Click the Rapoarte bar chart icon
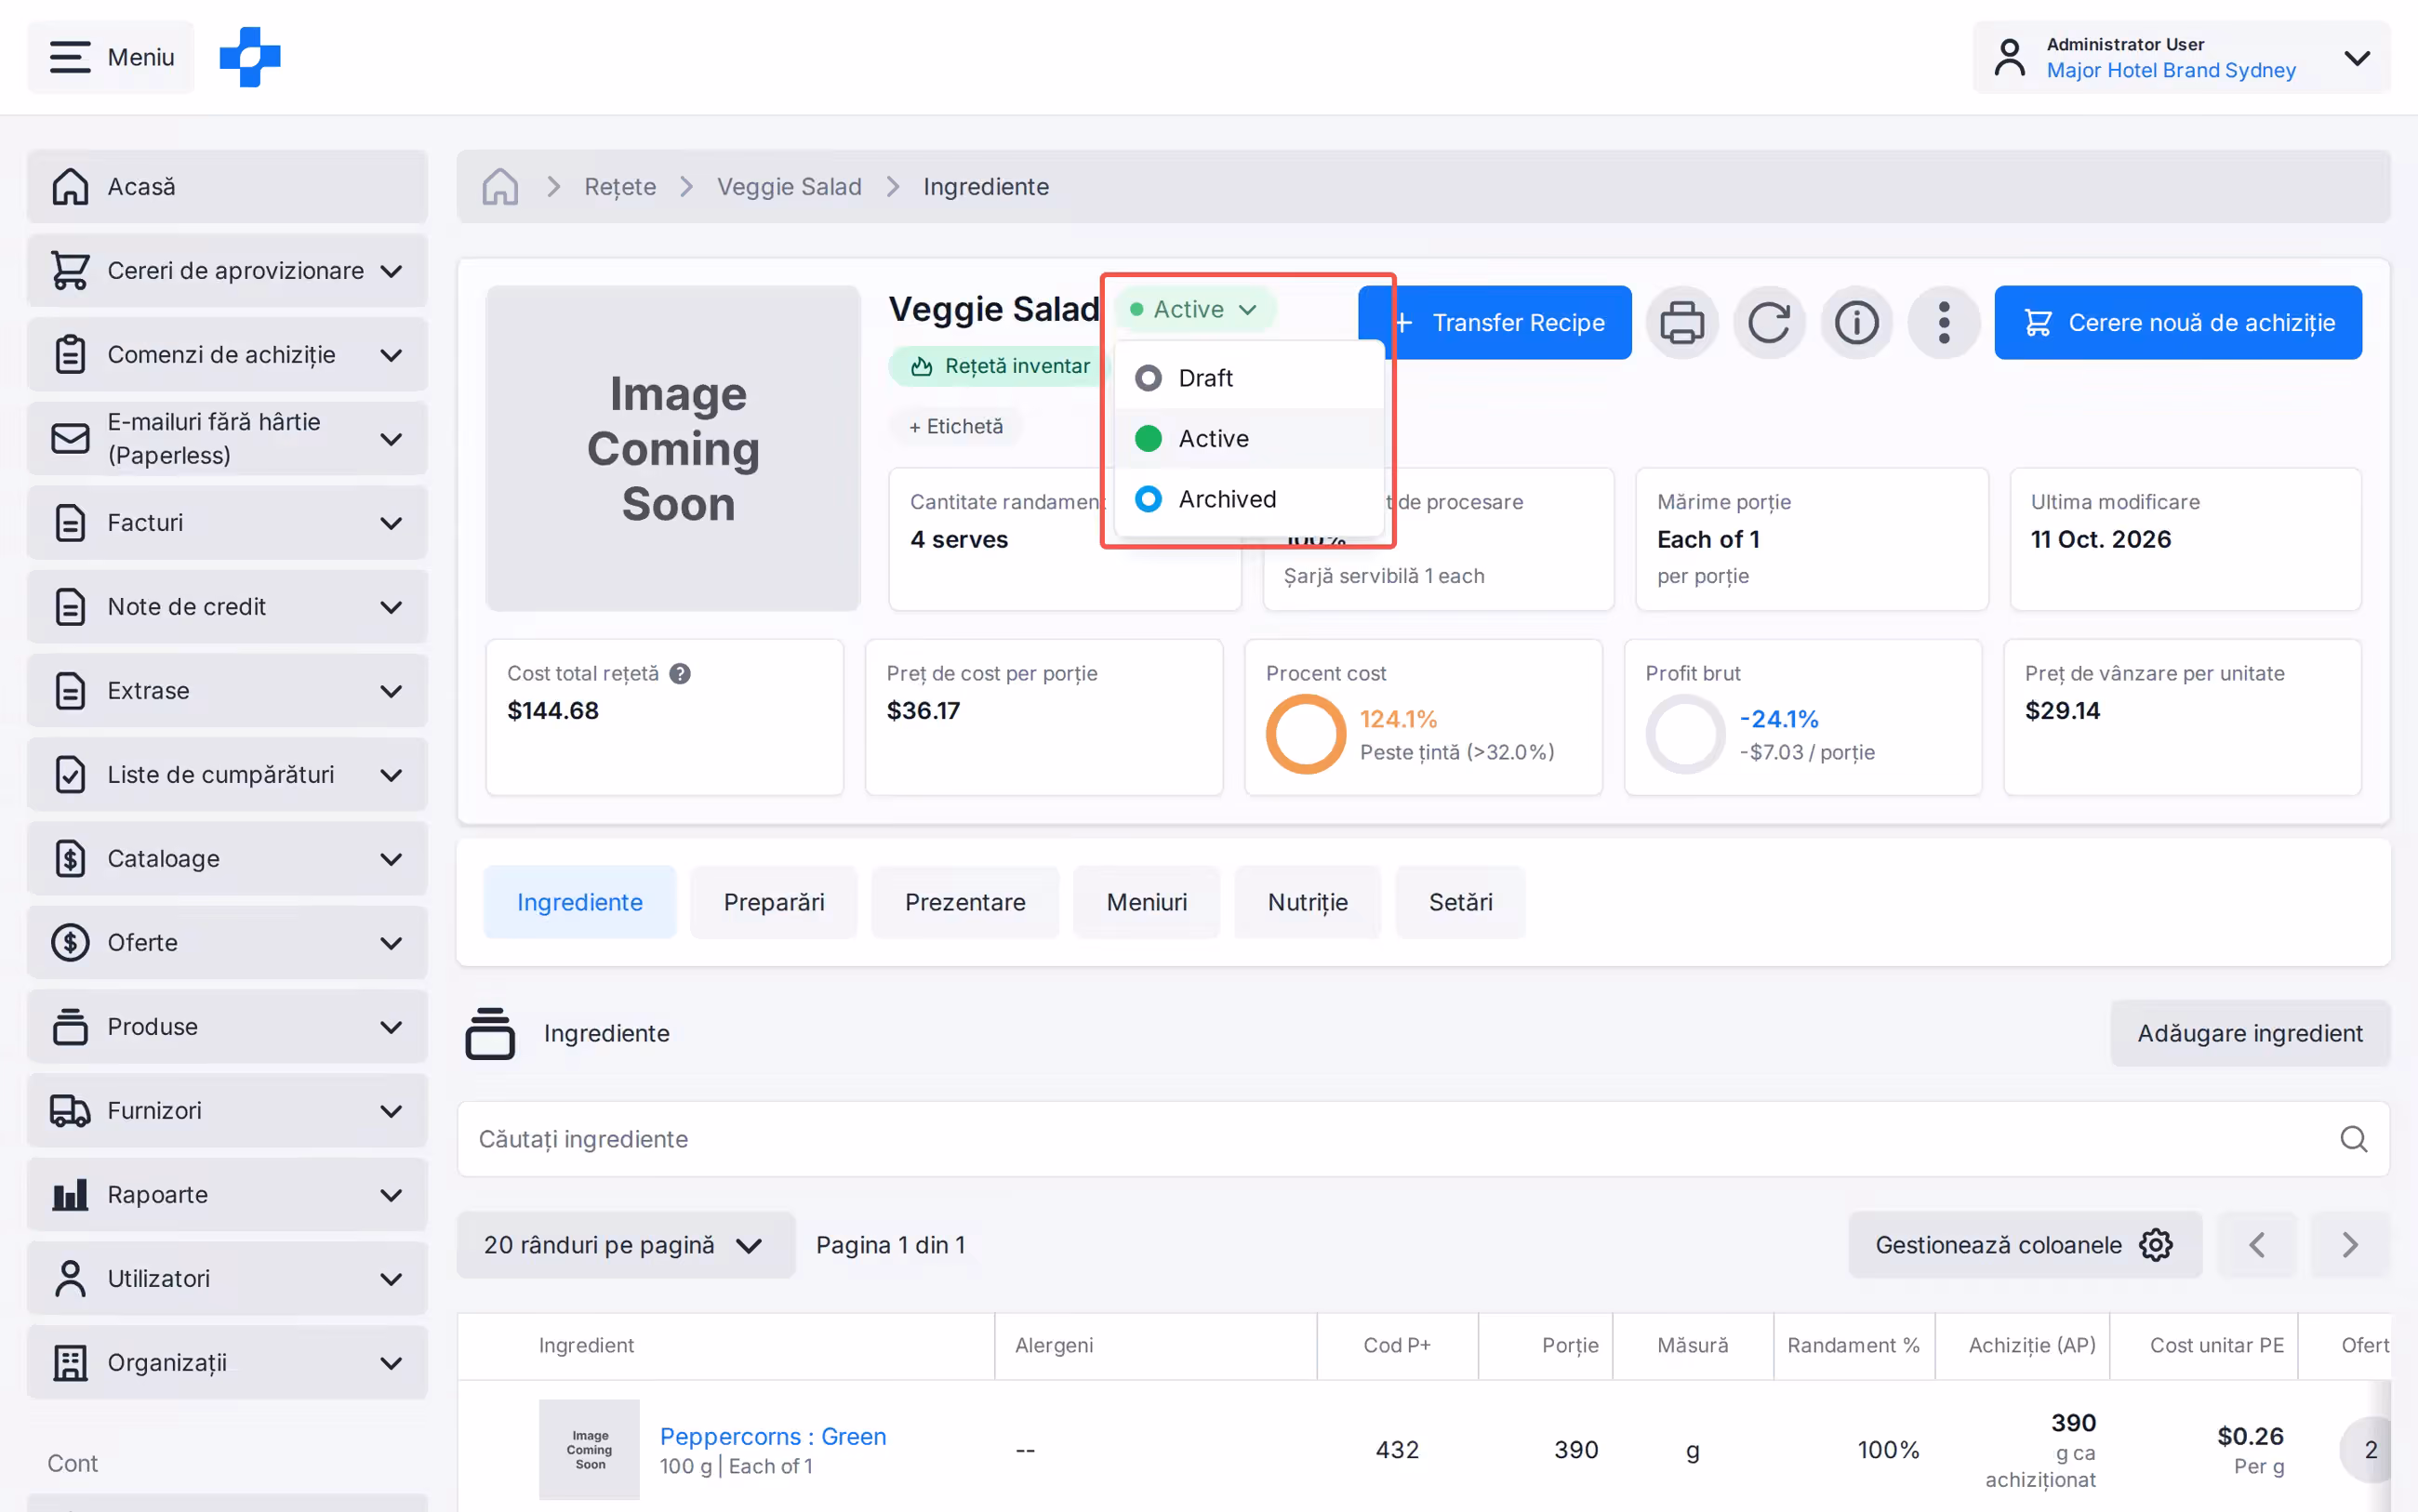Image resolution: width=2418 pixels, height=1512 pixels. pyautogui.click(x=70, y=1195)
